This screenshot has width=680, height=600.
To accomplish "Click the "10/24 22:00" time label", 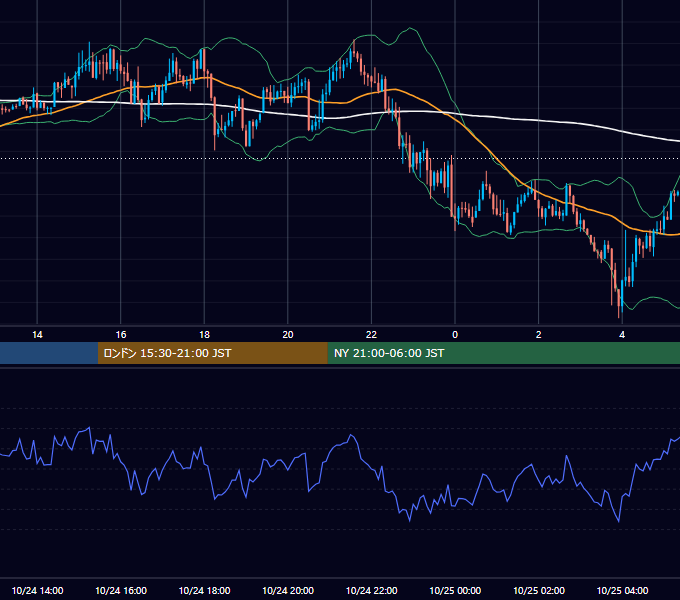I will click(x=371, y=590).
